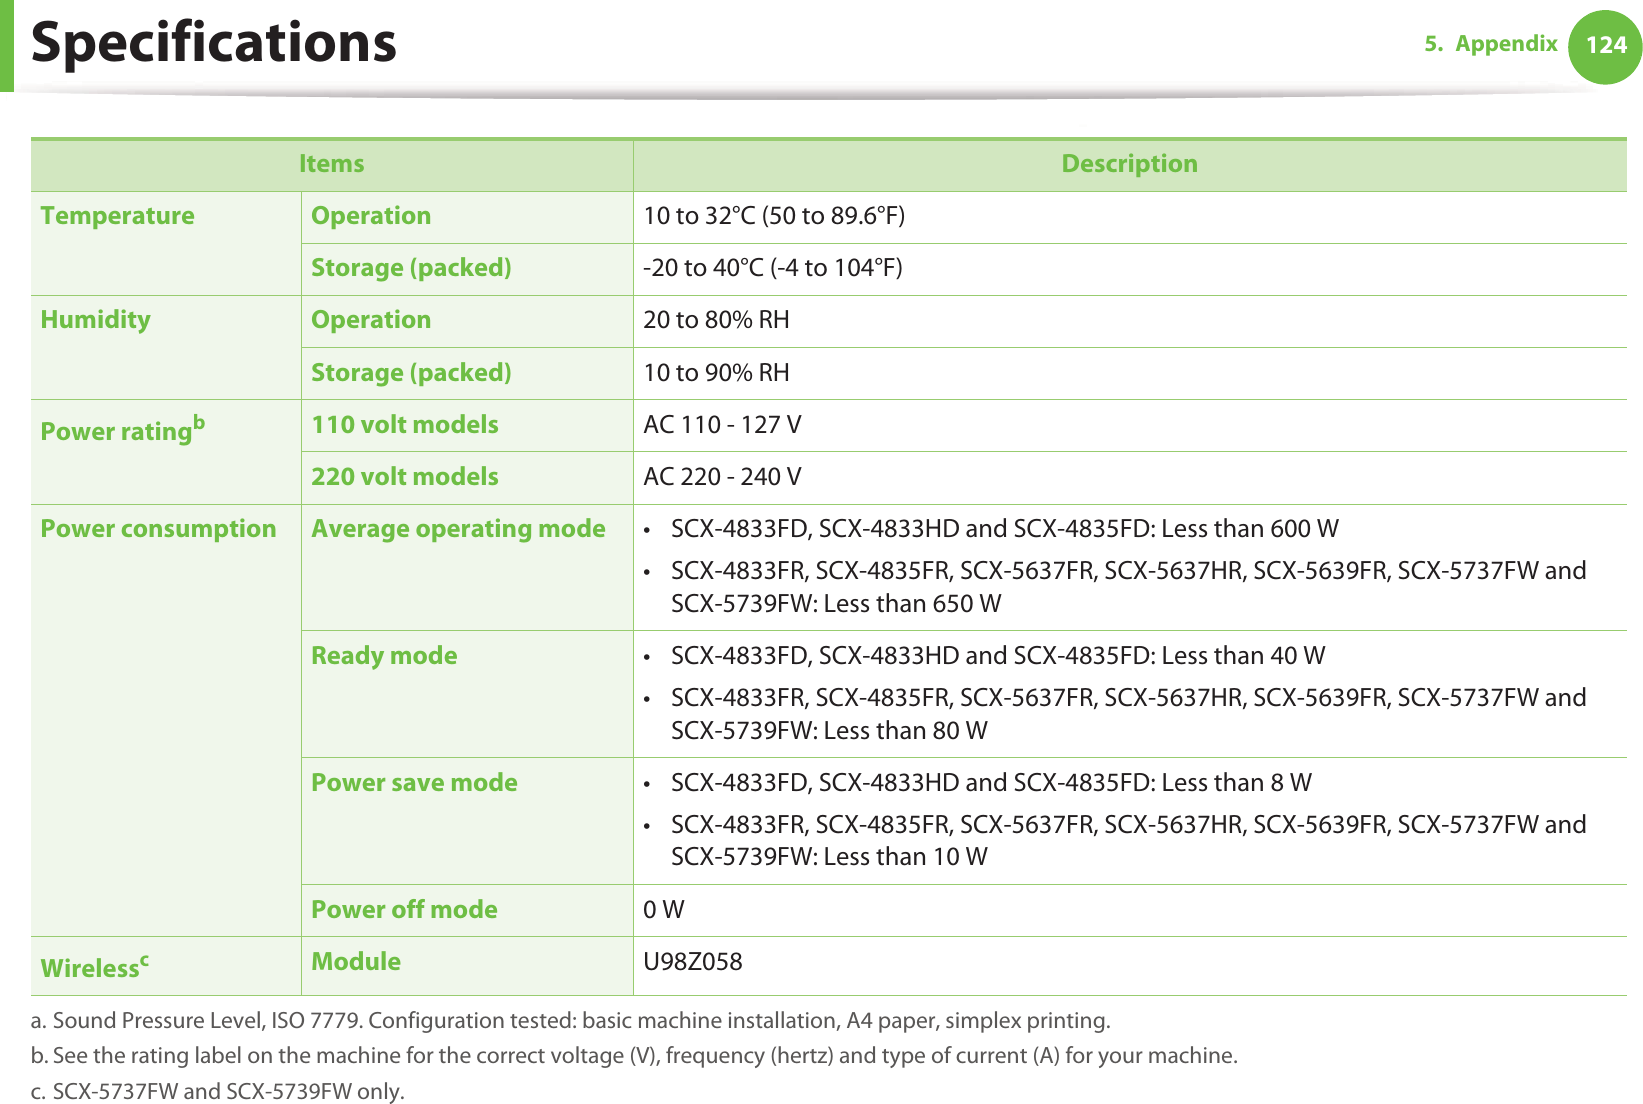Click the Ready mode label
Screen dimensions: 1643x1104
384,656
